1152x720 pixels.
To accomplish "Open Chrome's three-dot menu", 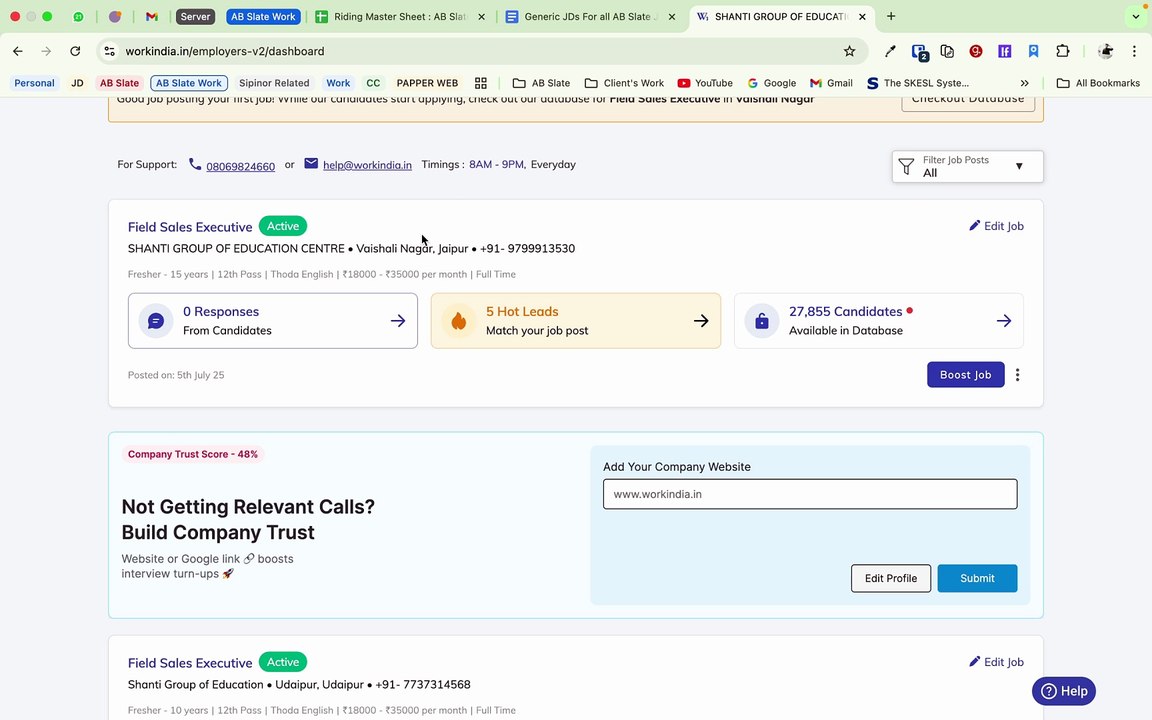I will point(1134,51).
